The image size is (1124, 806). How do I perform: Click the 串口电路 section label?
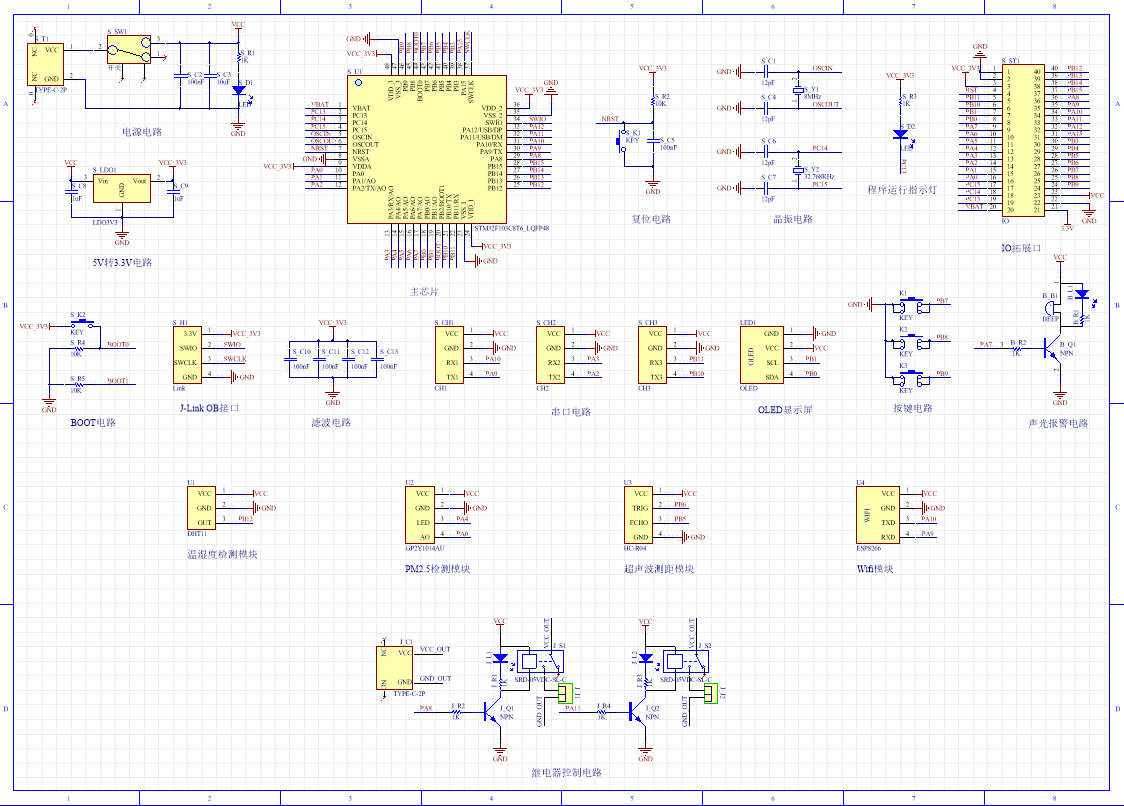pos(571,412)
